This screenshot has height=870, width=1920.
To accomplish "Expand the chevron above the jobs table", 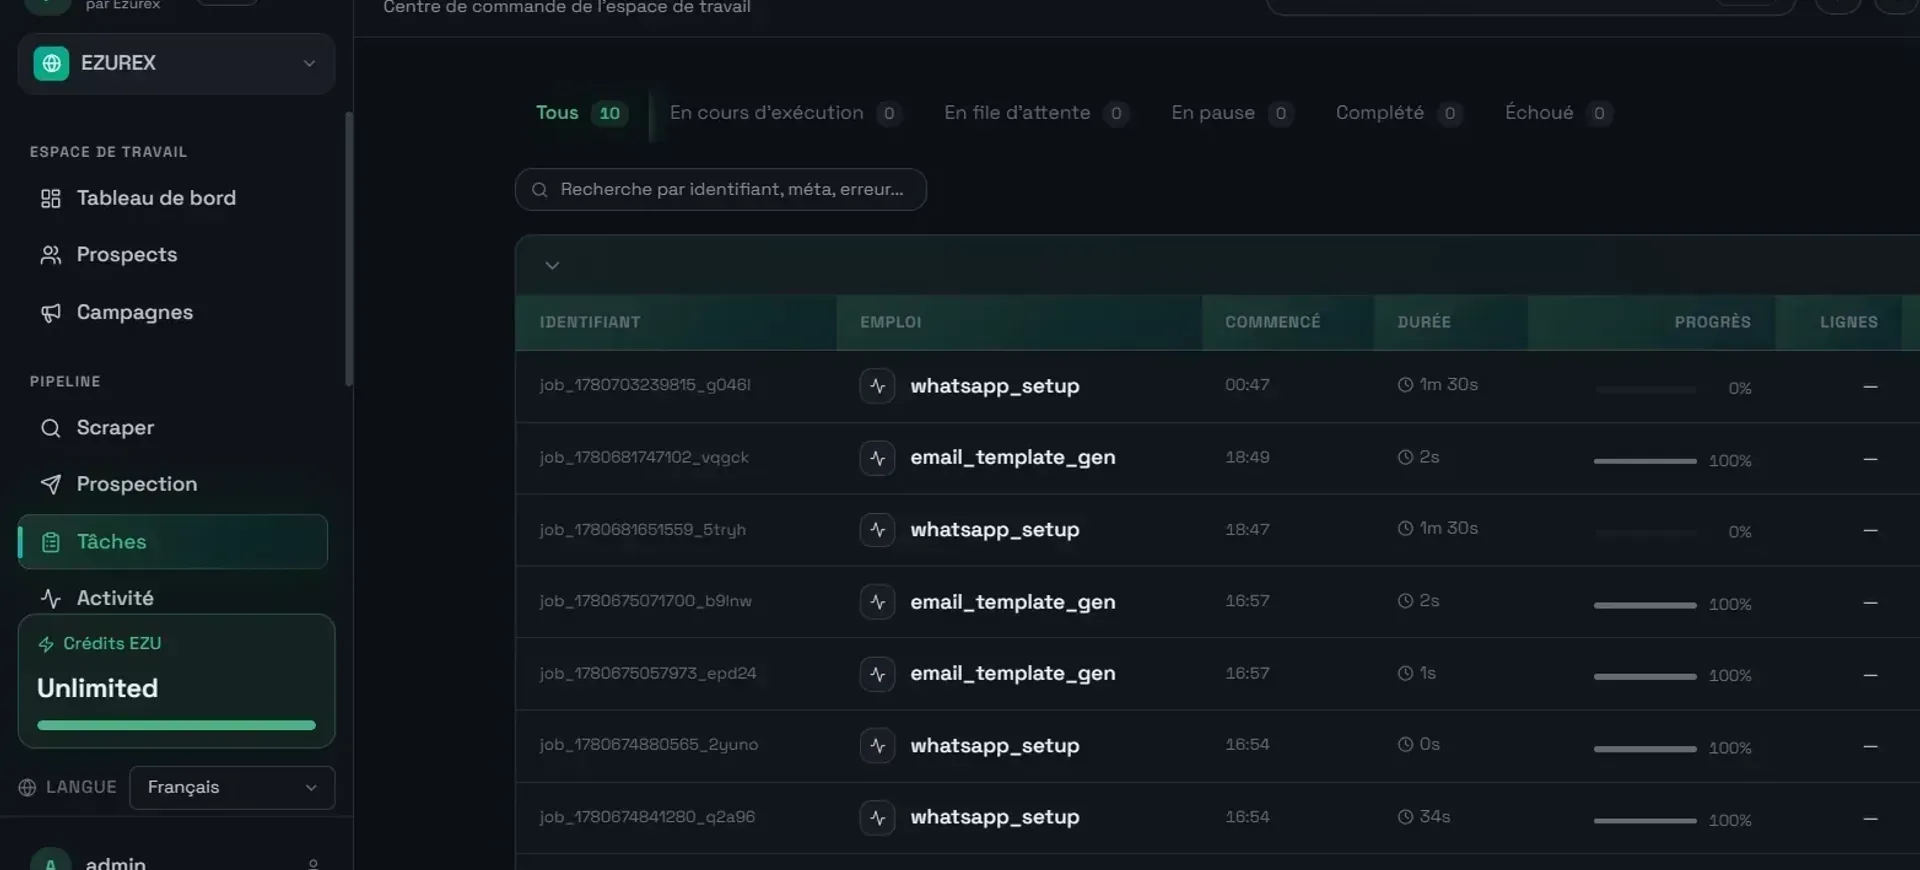I will pos(552,265).
